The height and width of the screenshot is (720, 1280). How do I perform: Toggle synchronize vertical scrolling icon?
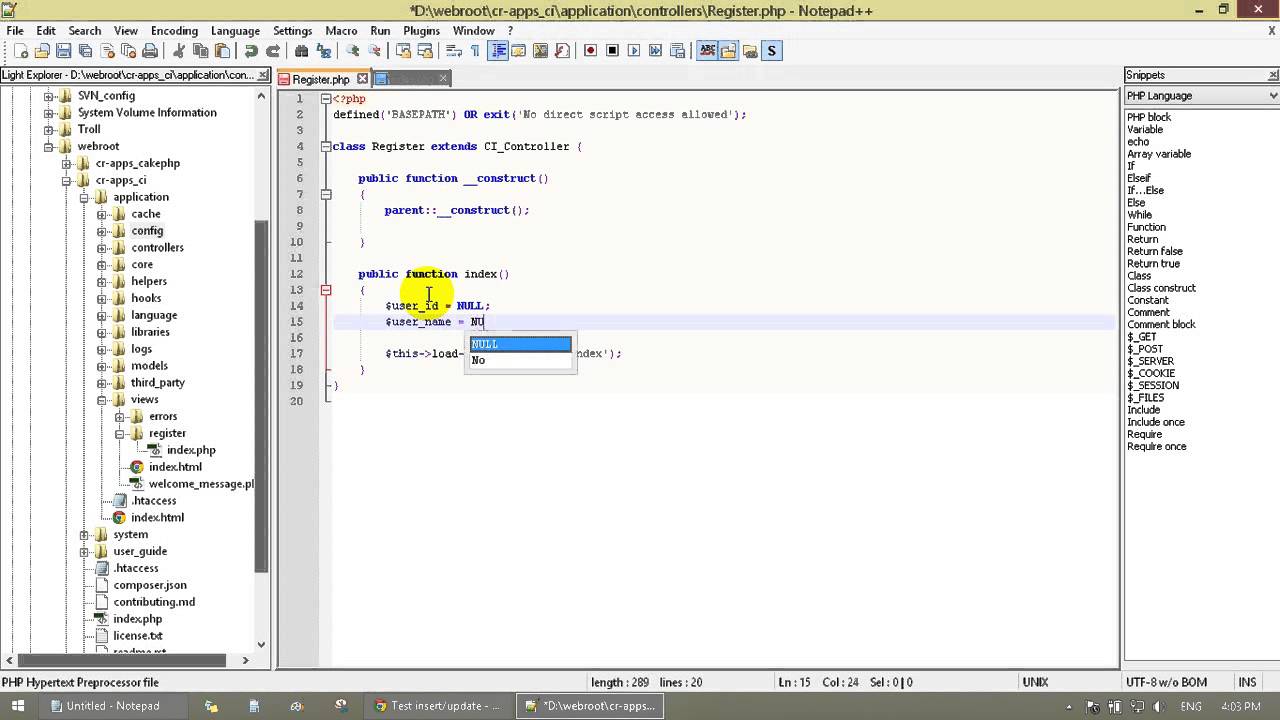click(403, 51)
